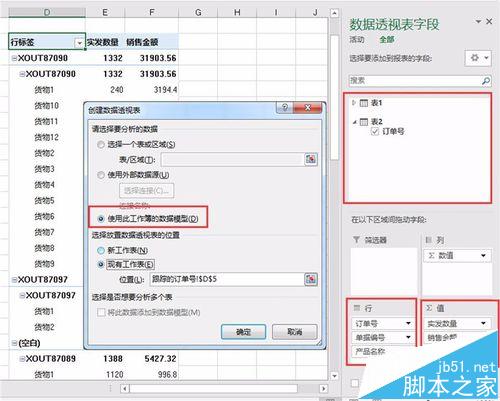The height and width of the screenshot is (401, 500).
Task: Click the 筛选器 funnel icon
Action: [x=356, y=240]
